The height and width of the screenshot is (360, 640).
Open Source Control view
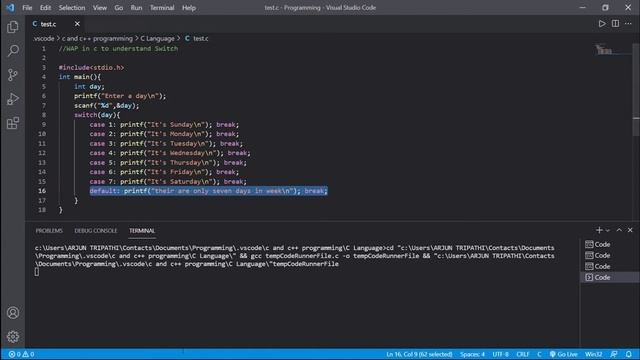13,75
